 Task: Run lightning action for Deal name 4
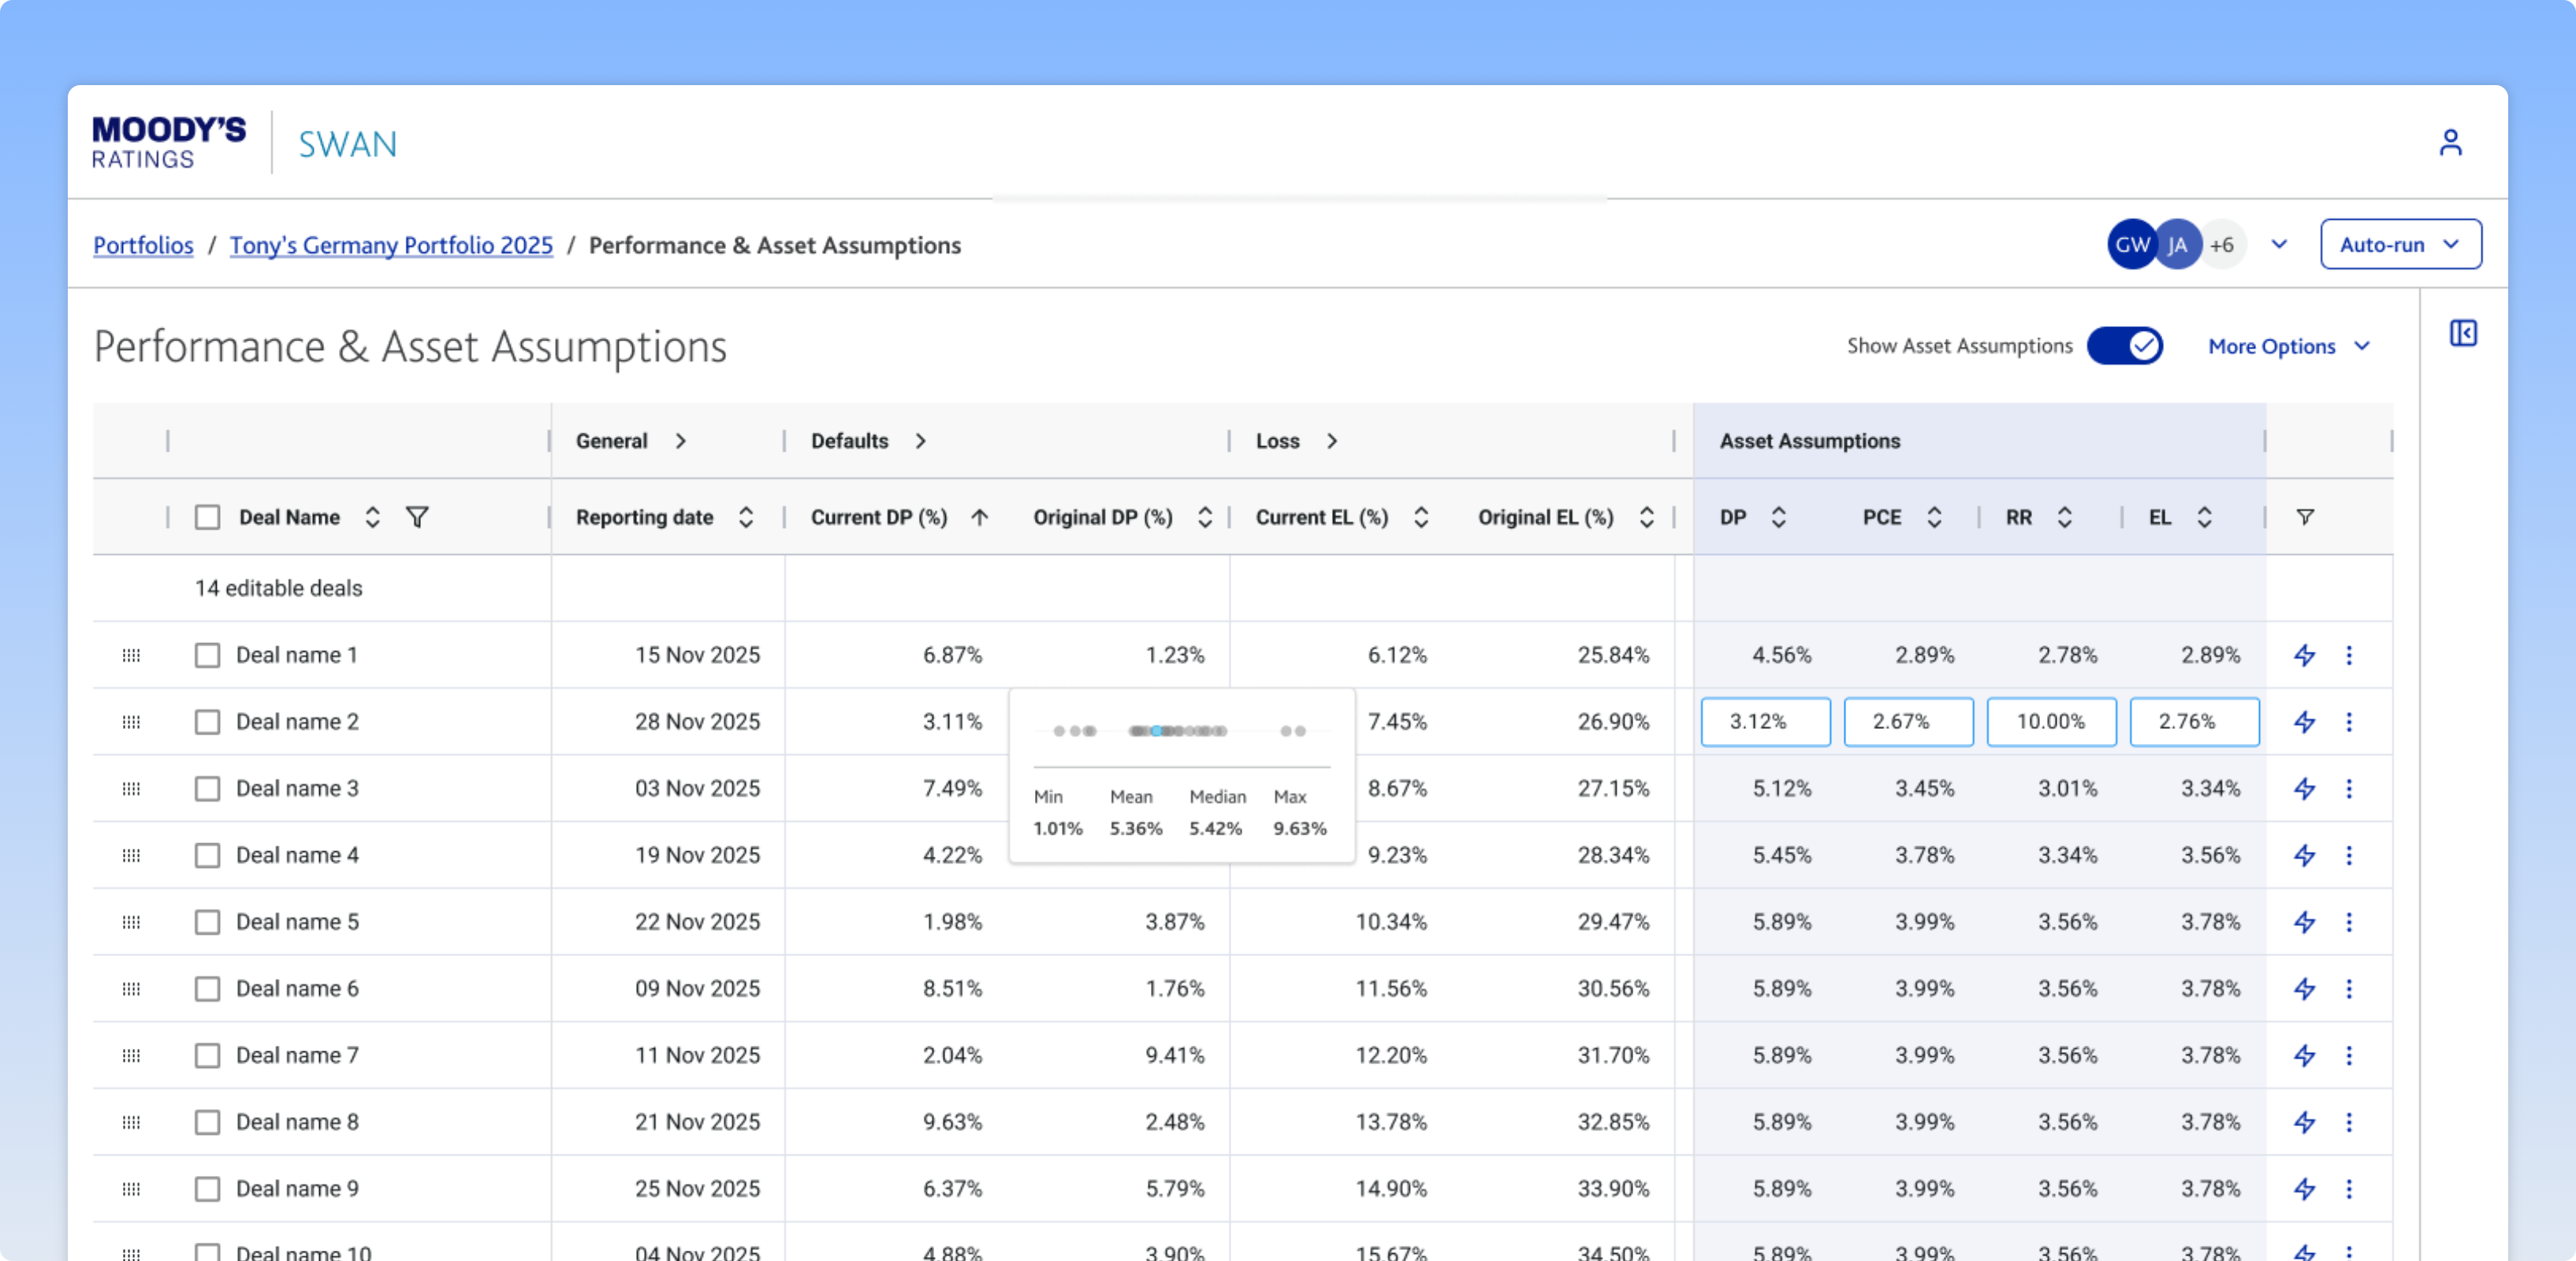(x=2304, y=855)
